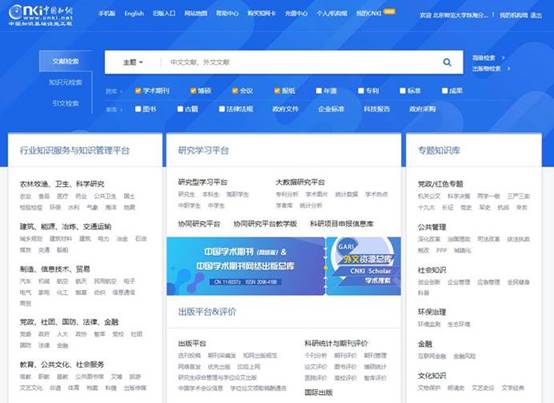The image size is (554, 403).
Task: Open the 中国学术期刊 banner image
Action: click(x=246, y=266)
